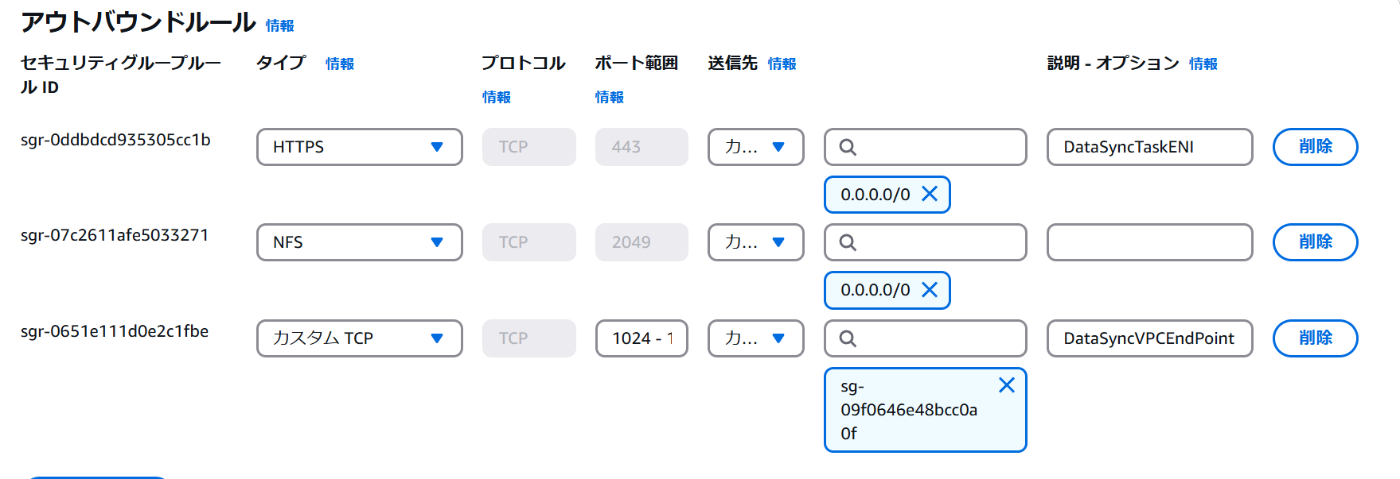This screenshot has width=1400, height=479.
Task: Edit the DataSyncTaskENI description field
Action: [1150, 147]
